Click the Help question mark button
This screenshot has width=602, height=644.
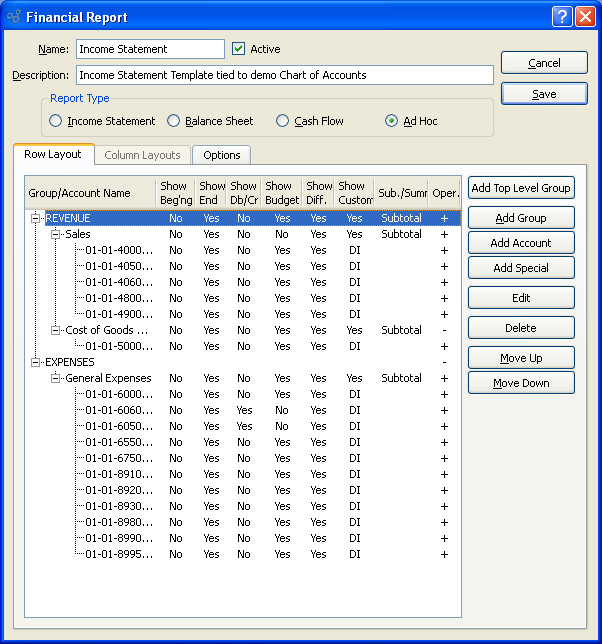[563, 17]
